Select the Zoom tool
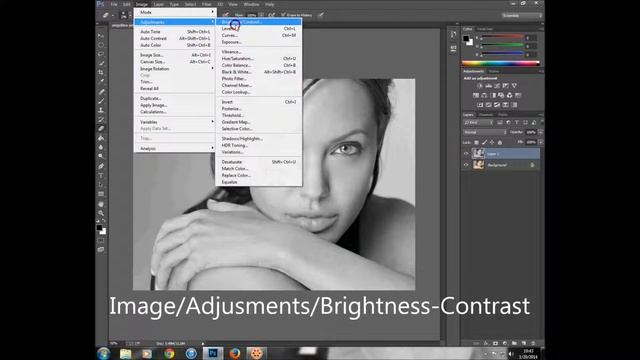This screenshot has width=640, height=360. (101, 213)
